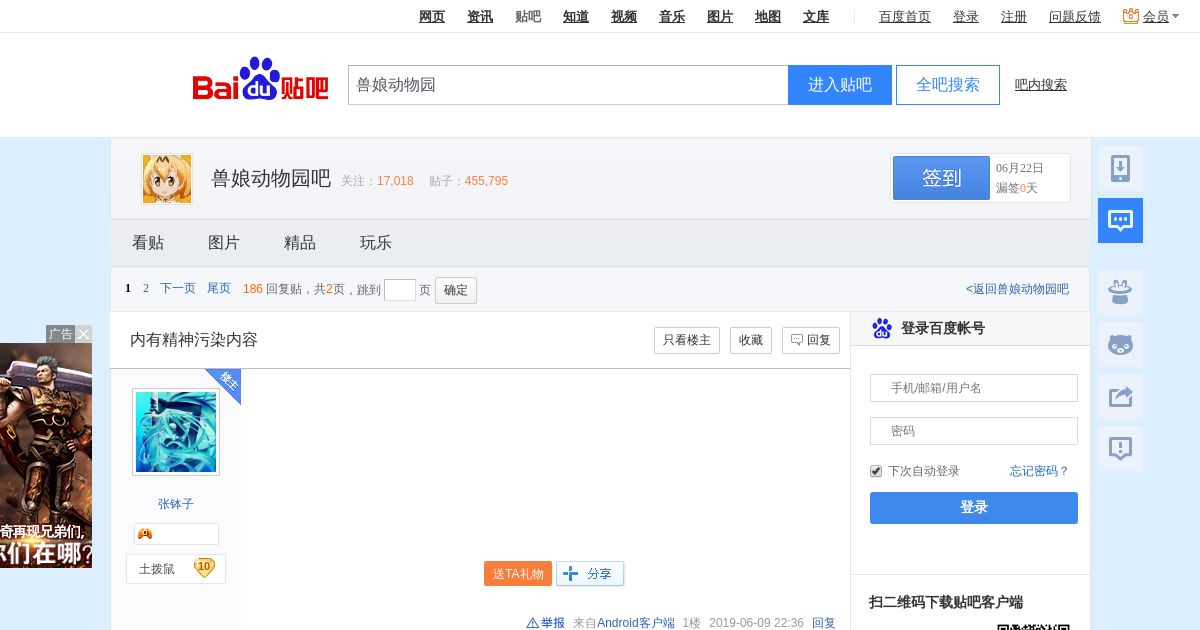Switch to the 图片 forum tab
This screenshot has height=630, width=1200.
coord(224,243)
